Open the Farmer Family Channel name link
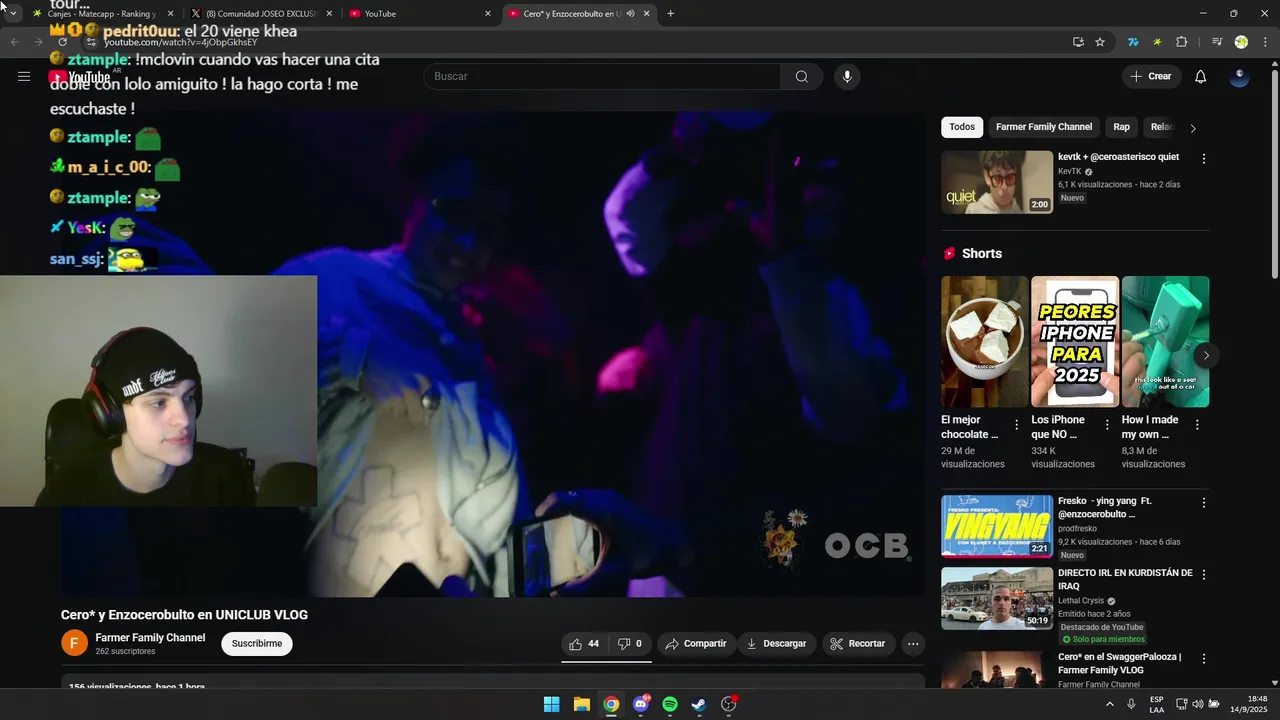The image size is (1280, 720). 150,638
